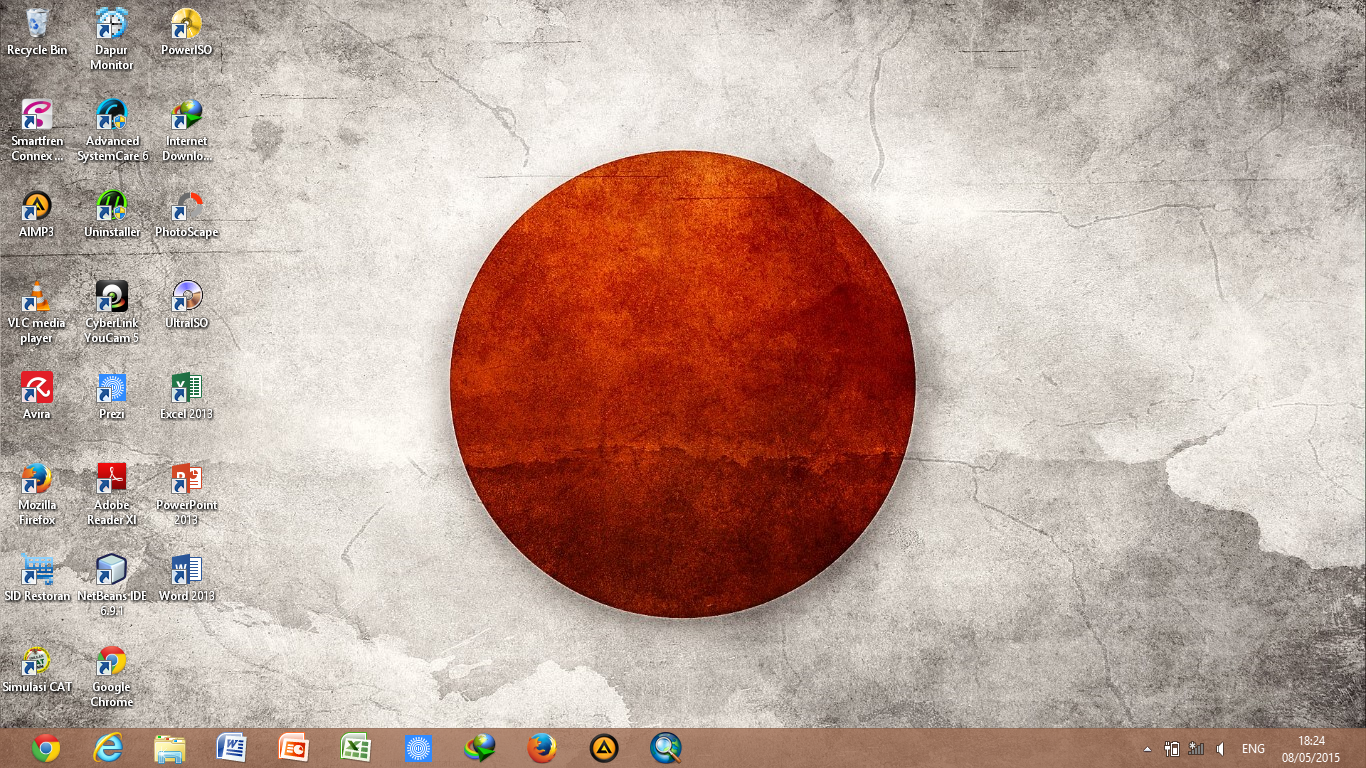Select the Word 2013 desktop shortcut
The width and height of the screenshot is (1366, 768).
pos(187,578)
